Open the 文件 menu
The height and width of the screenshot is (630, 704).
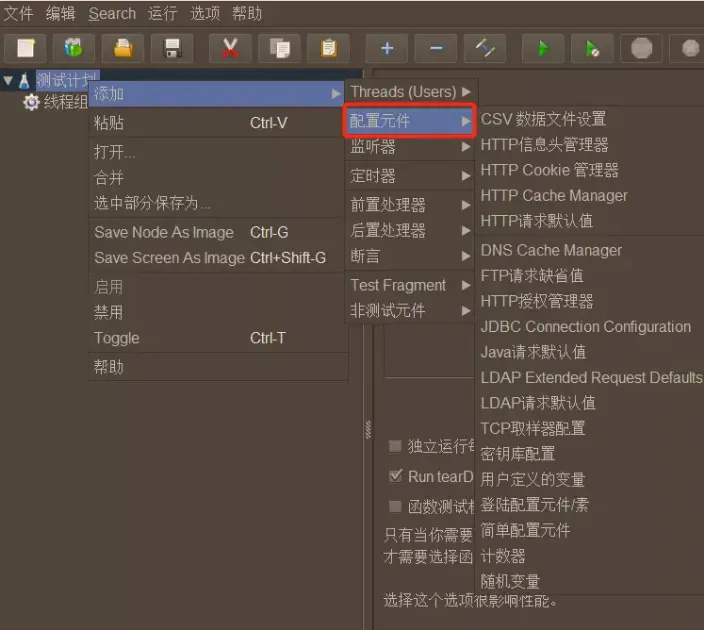point(18,13)
